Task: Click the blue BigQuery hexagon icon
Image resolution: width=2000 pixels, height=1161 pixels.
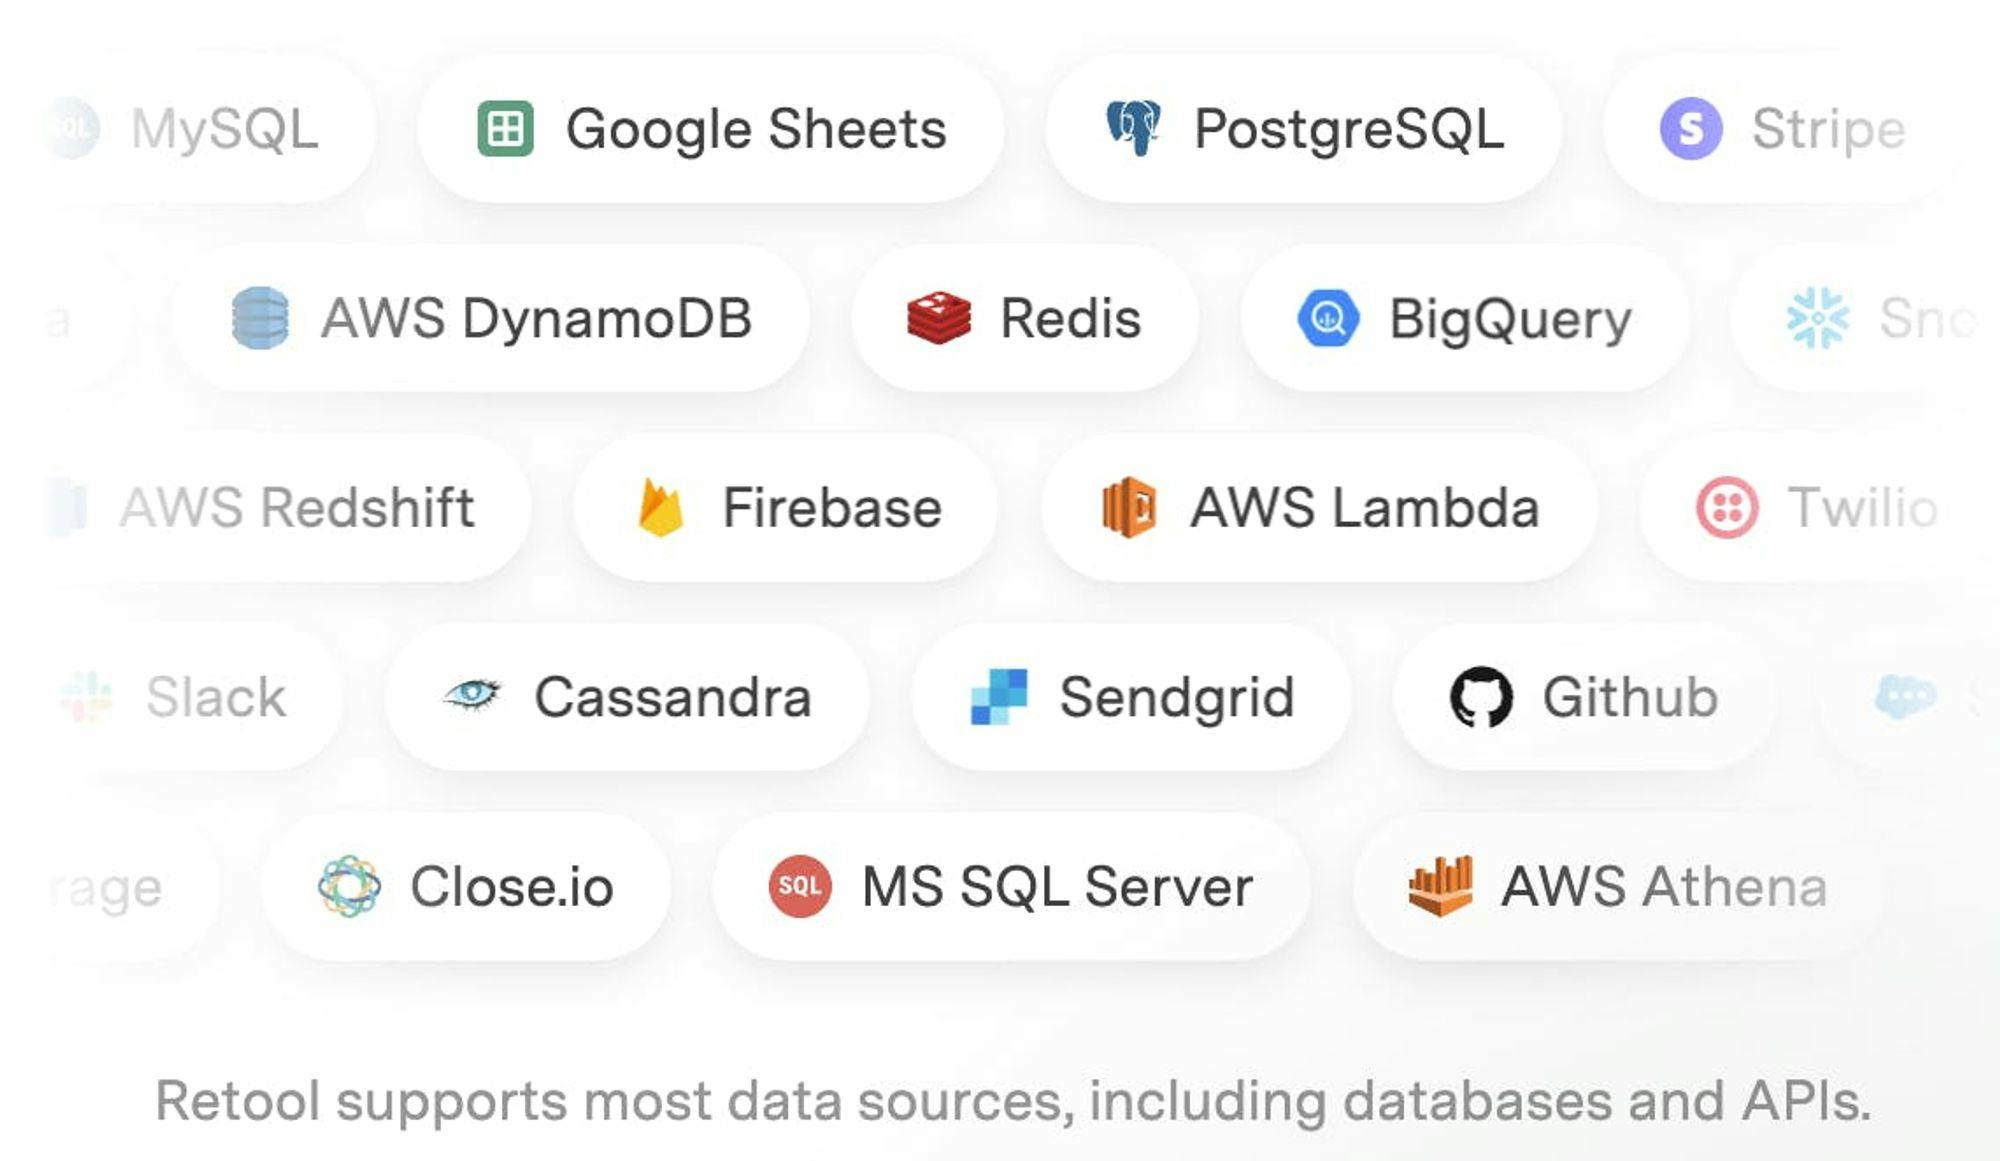Action: click(x=1328, y=318)
